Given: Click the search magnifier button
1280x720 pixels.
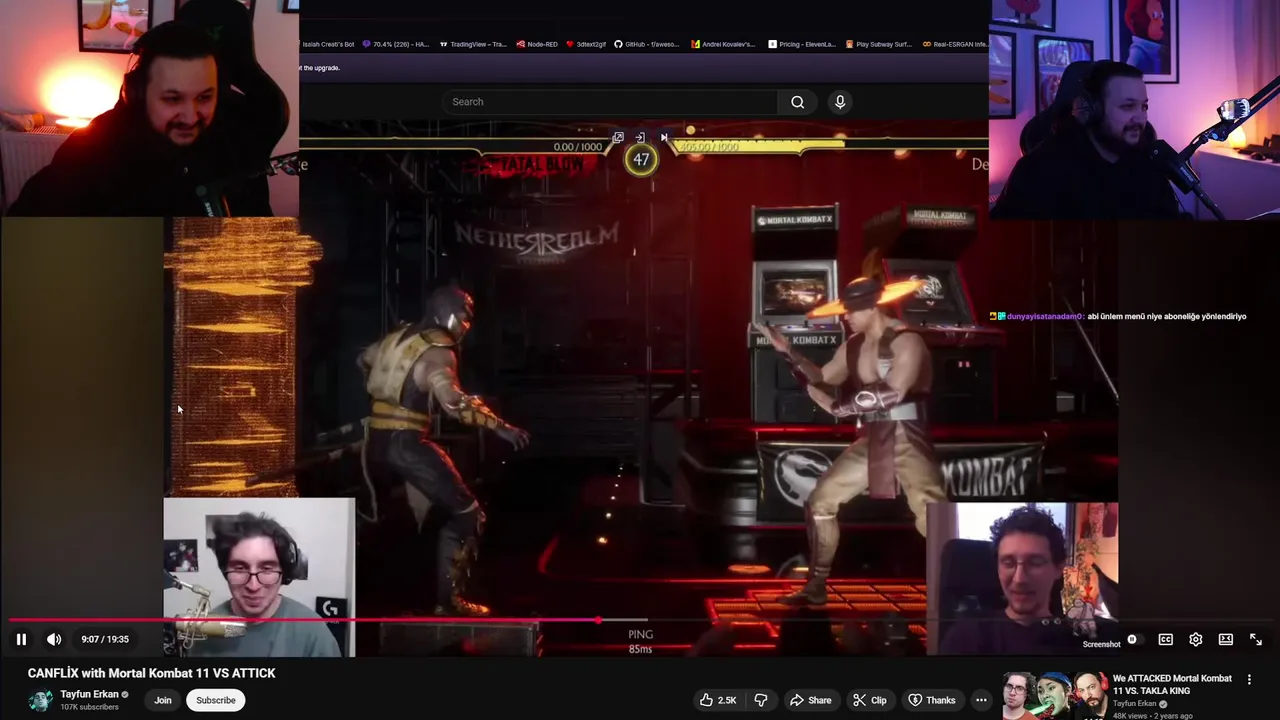Looking at the screenshot, I should (x=797, y=102).
